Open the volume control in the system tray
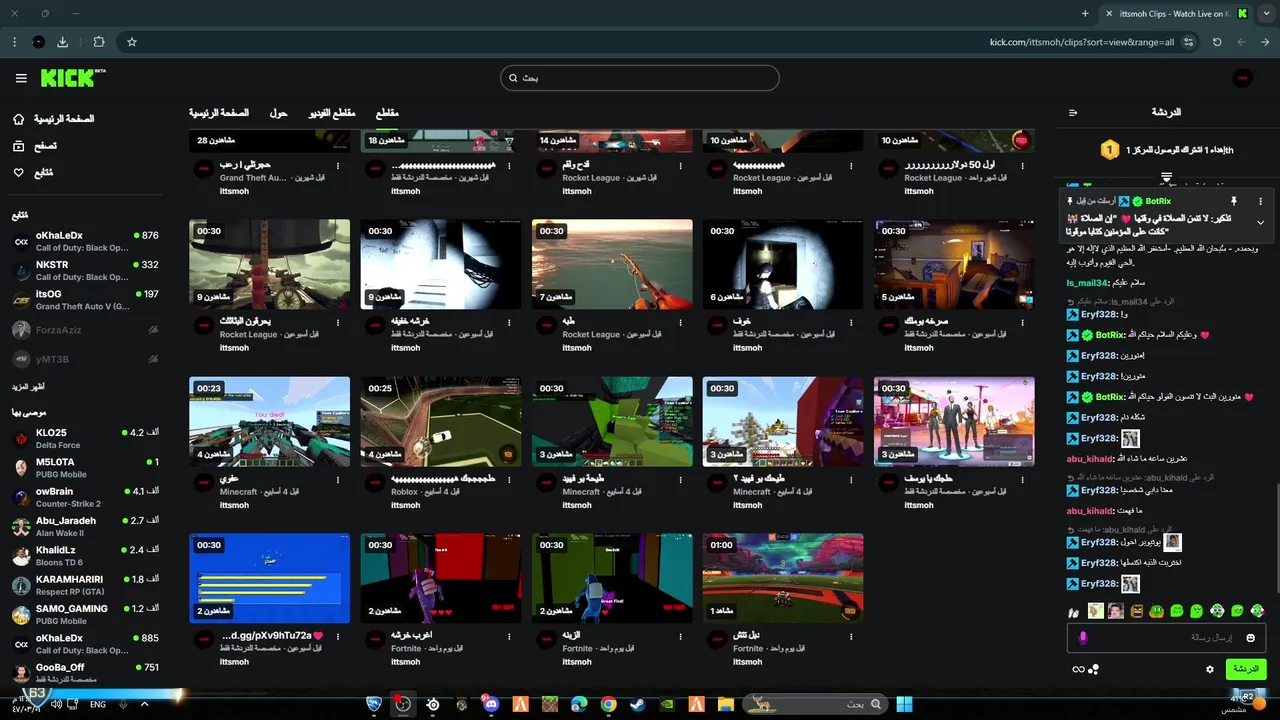The width and height of the screenshot is (1280, 720). [x=56, y=704]
